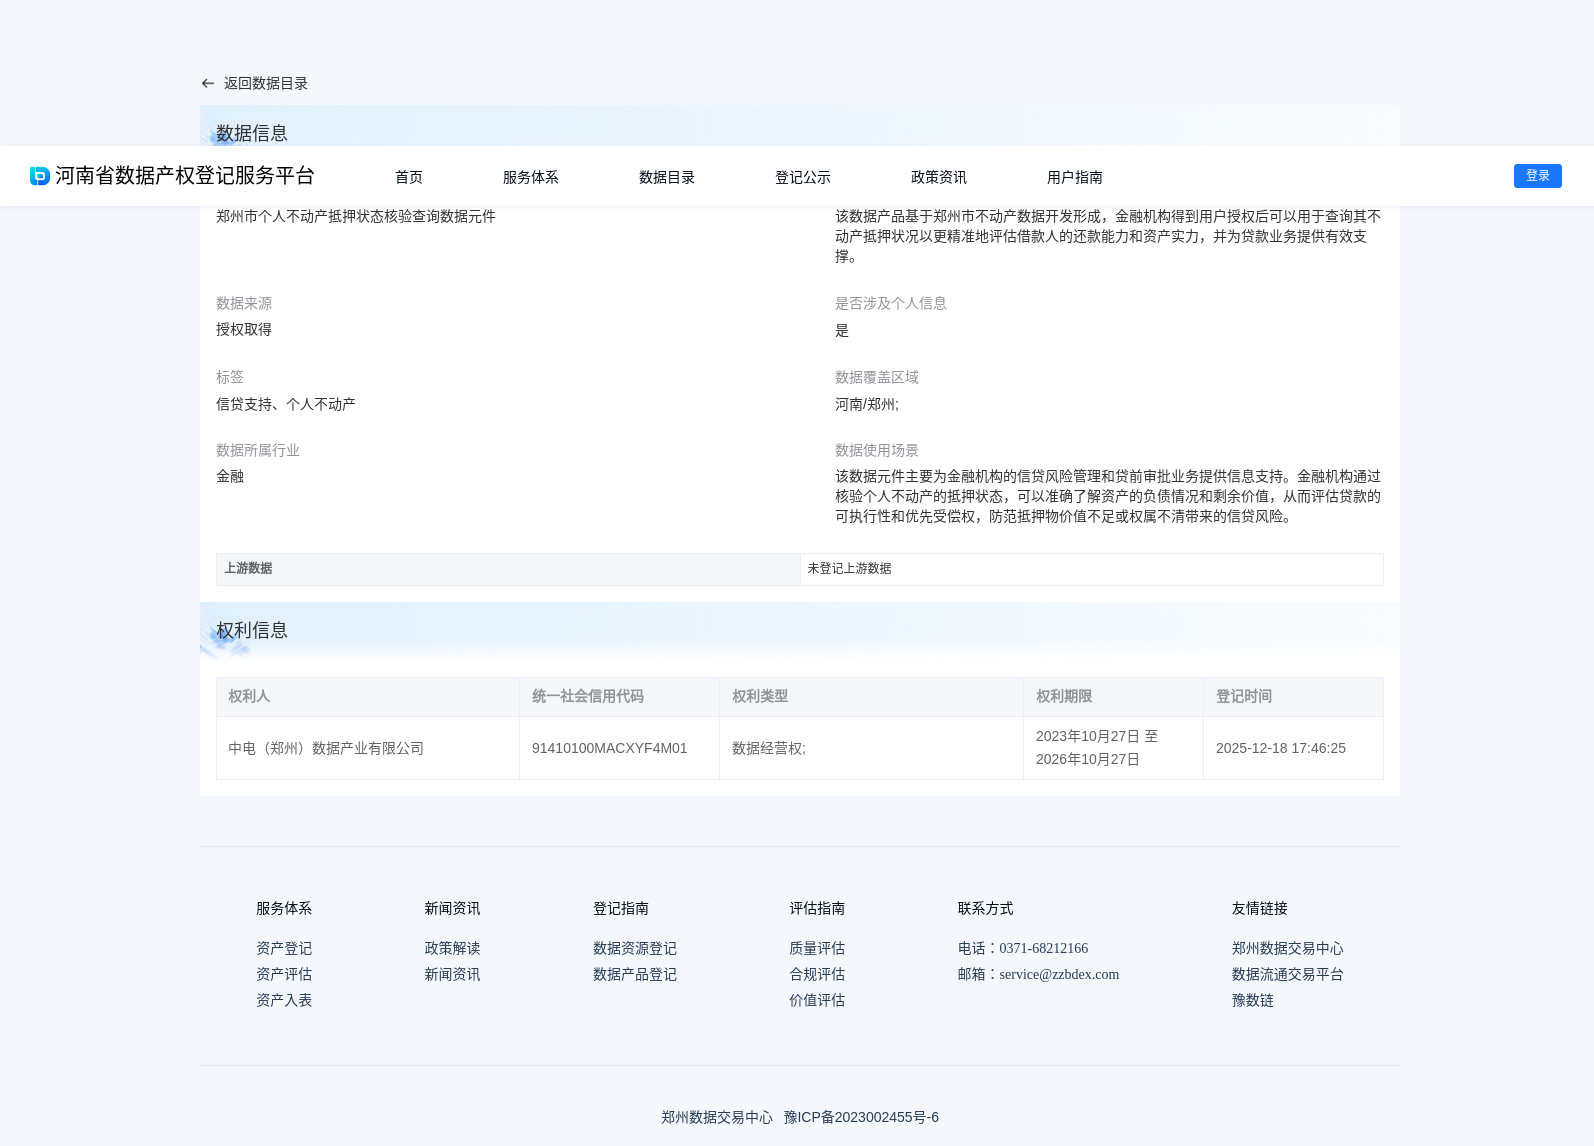
Task: Open footer link 新闻资讯 under 政策解读
Action: (452, 974)
